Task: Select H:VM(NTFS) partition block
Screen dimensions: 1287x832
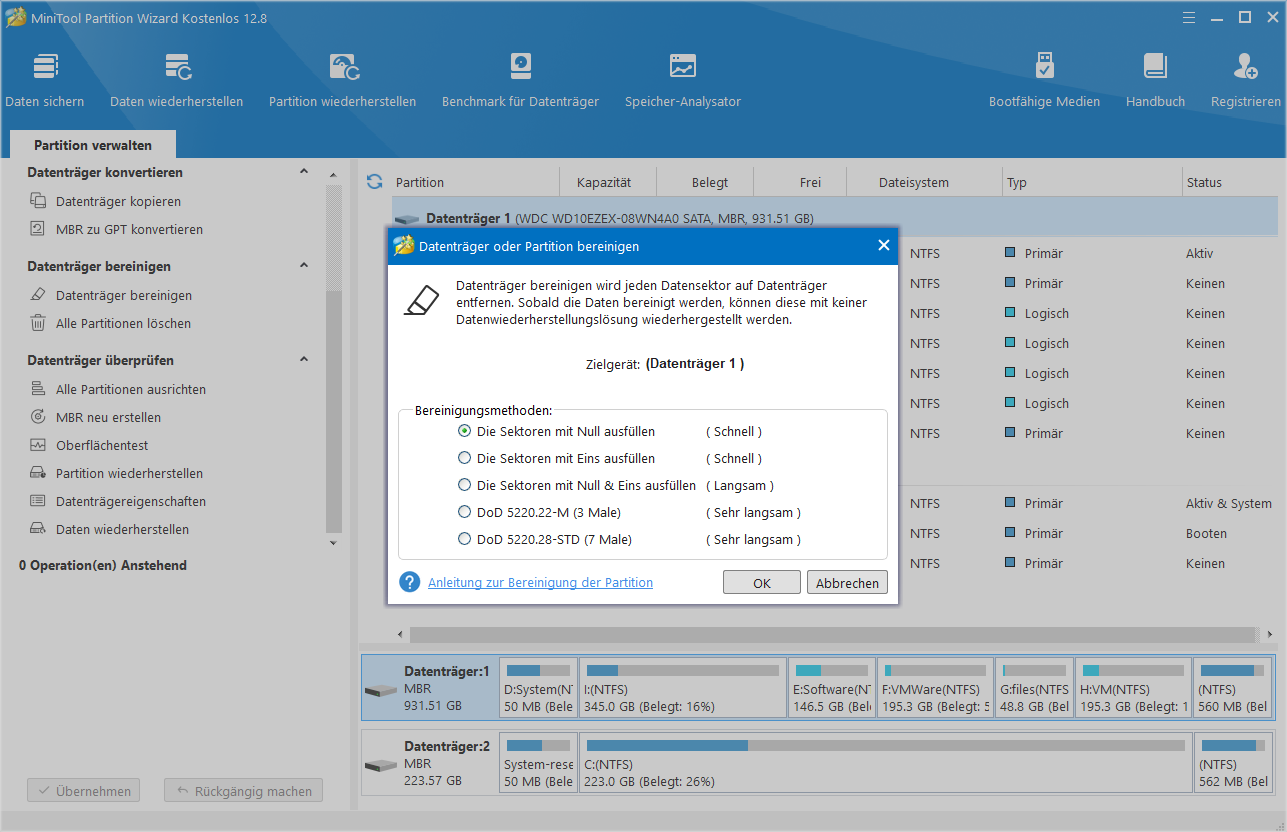Action: [x=1134, y=688]
